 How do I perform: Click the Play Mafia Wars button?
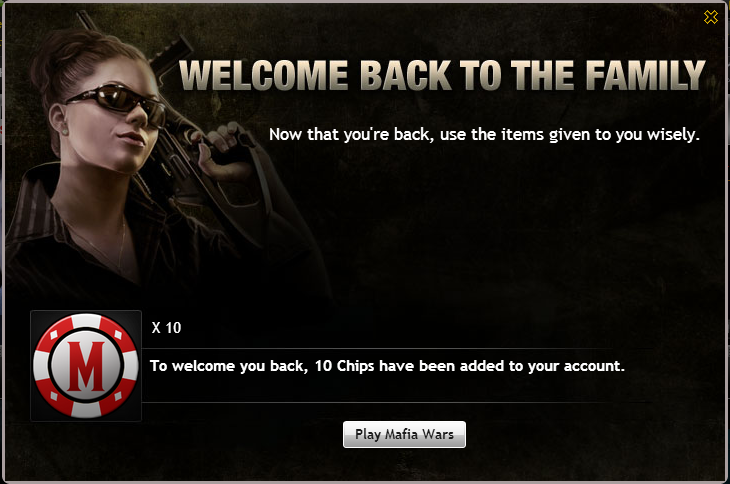(x=404, y=434)
